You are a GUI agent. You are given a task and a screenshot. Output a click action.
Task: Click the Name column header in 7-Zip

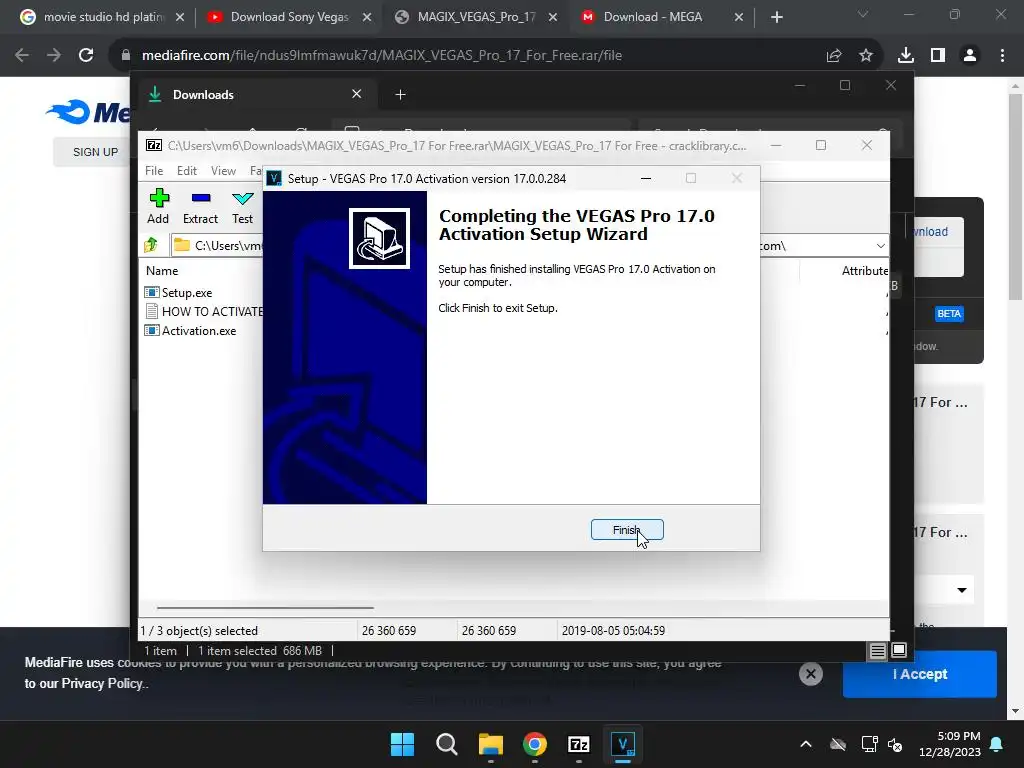[162, 270]
